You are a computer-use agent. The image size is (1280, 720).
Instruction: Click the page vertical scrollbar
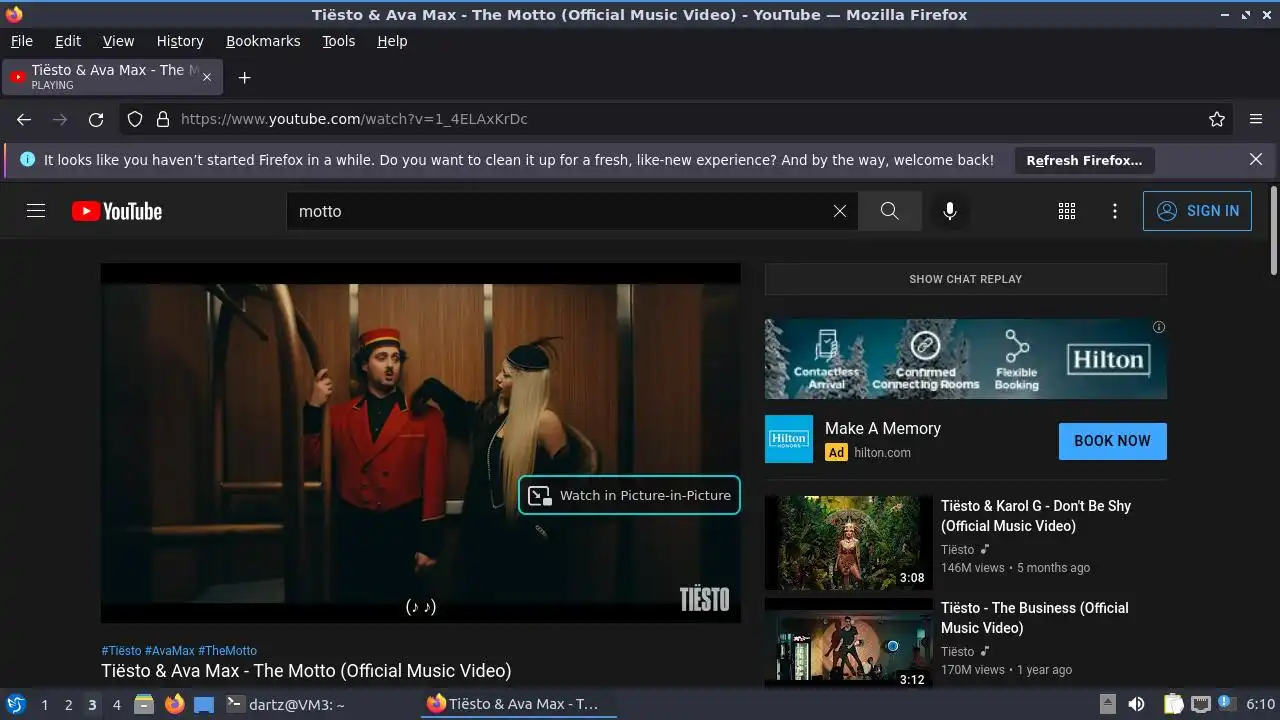[1273, 230]
